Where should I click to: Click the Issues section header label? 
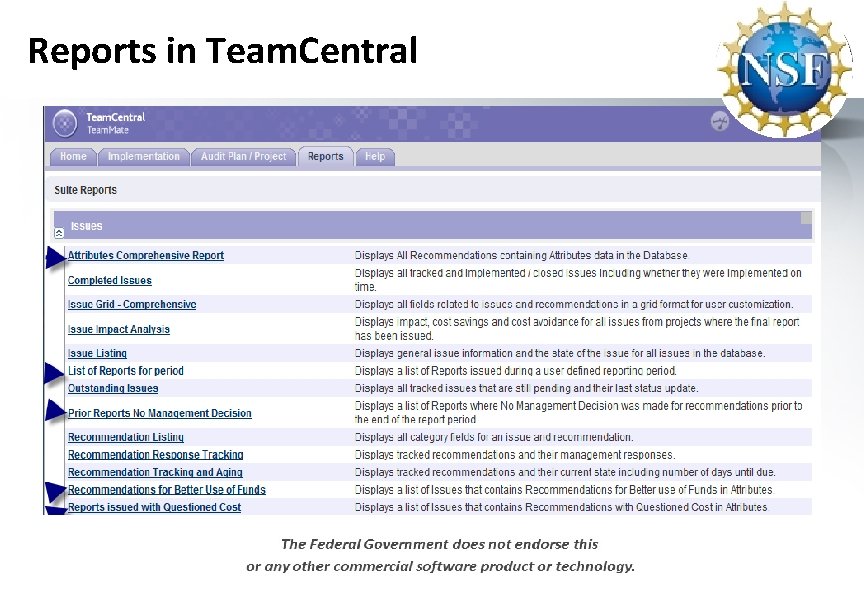[x=87, y=226]
